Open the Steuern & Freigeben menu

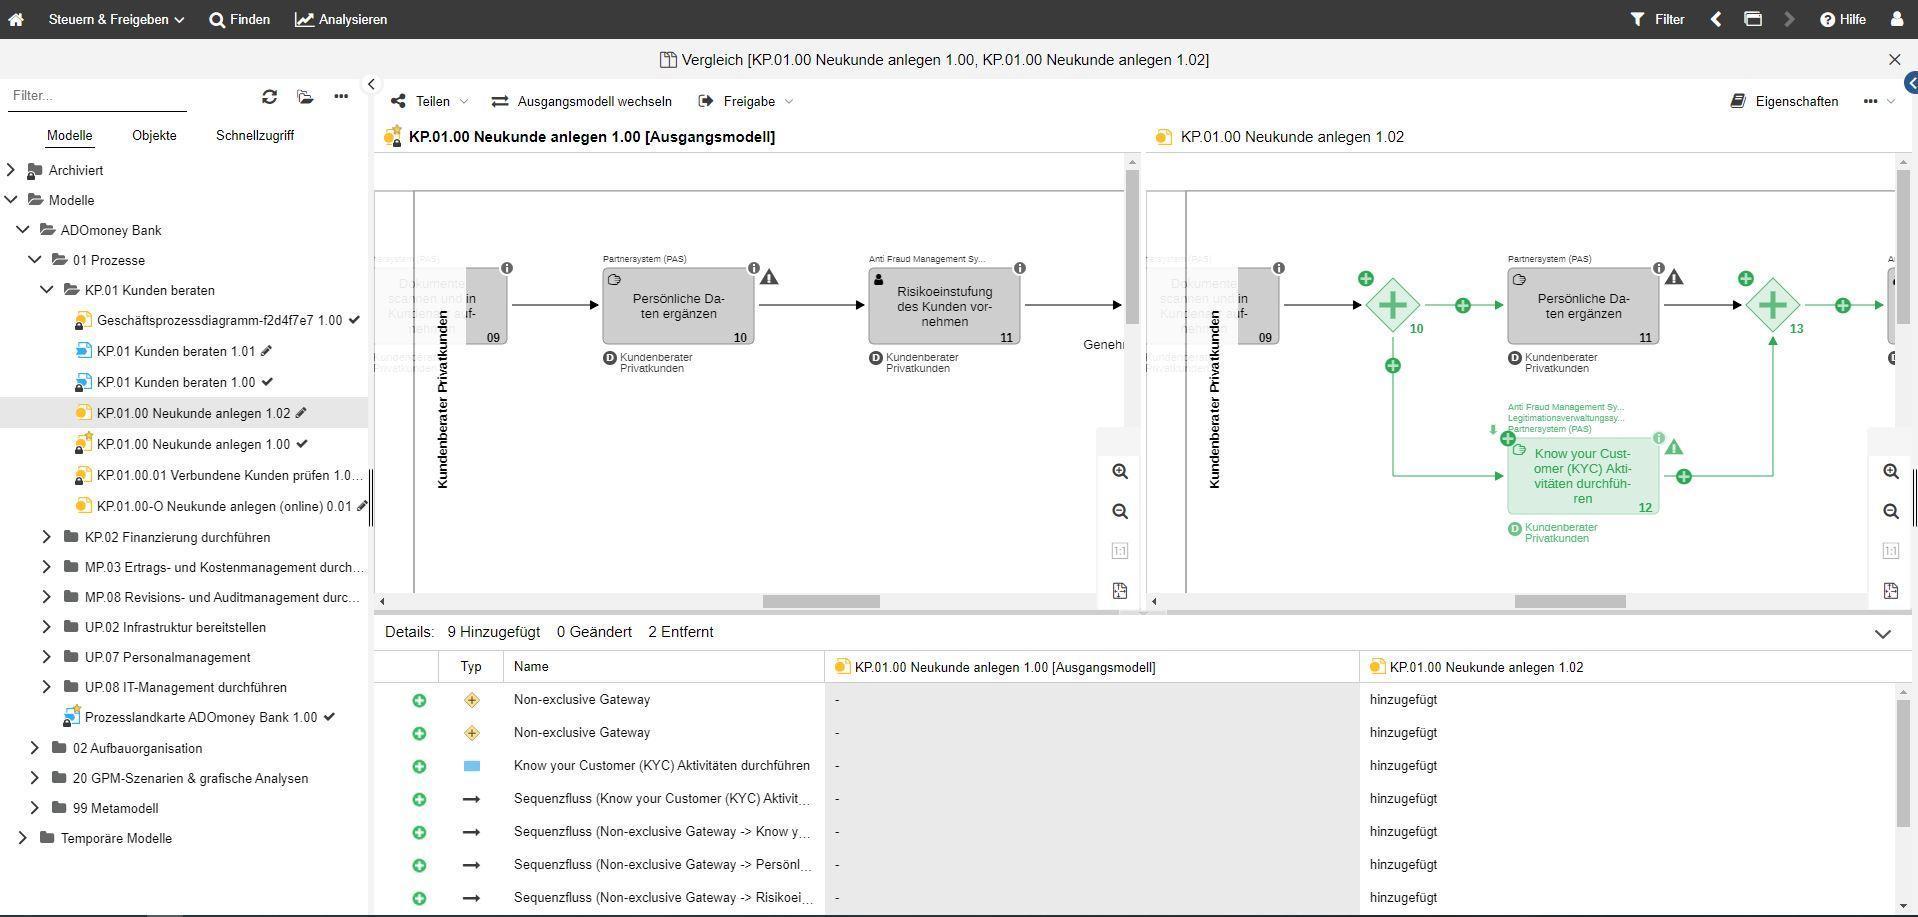coord(116,19)
